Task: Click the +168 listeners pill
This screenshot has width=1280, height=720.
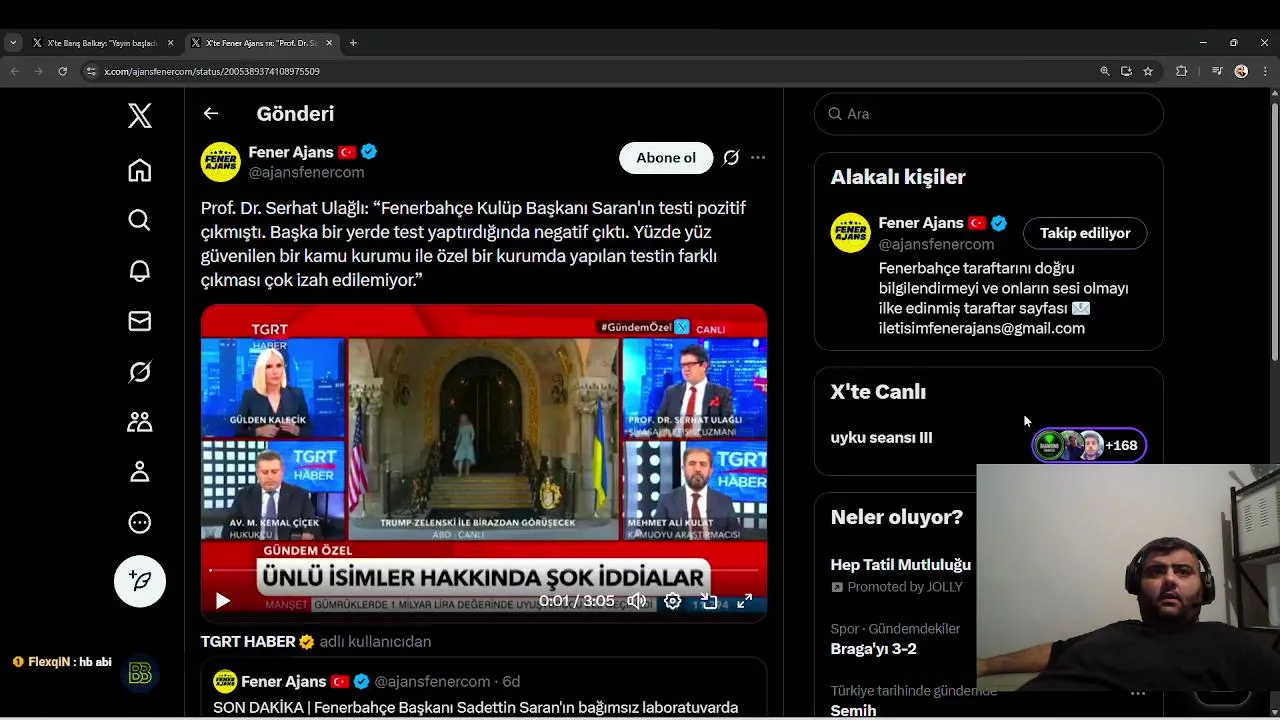Action: click(1089, 445)
